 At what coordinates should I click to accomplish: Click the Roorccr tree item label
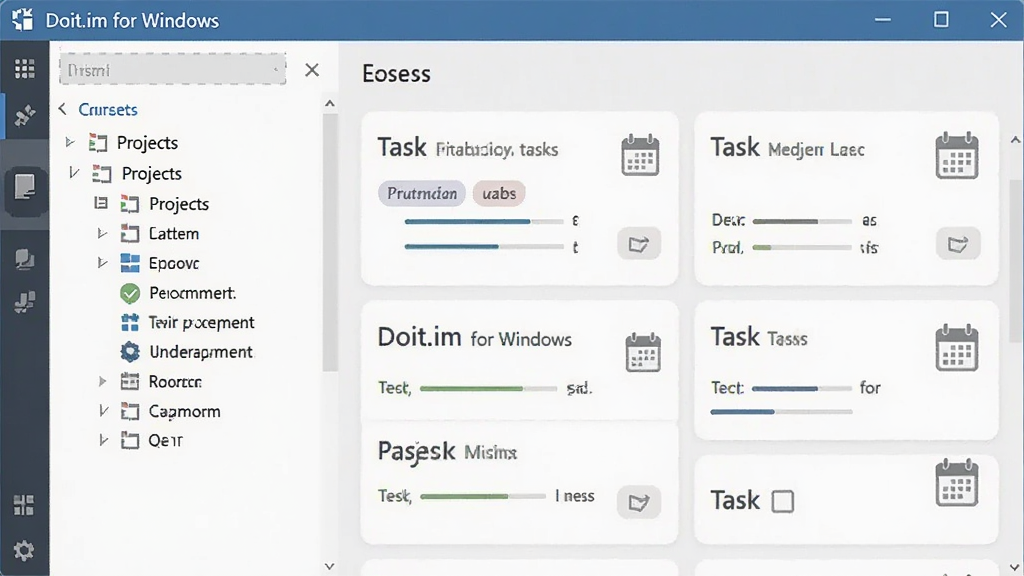pos(175,381)
